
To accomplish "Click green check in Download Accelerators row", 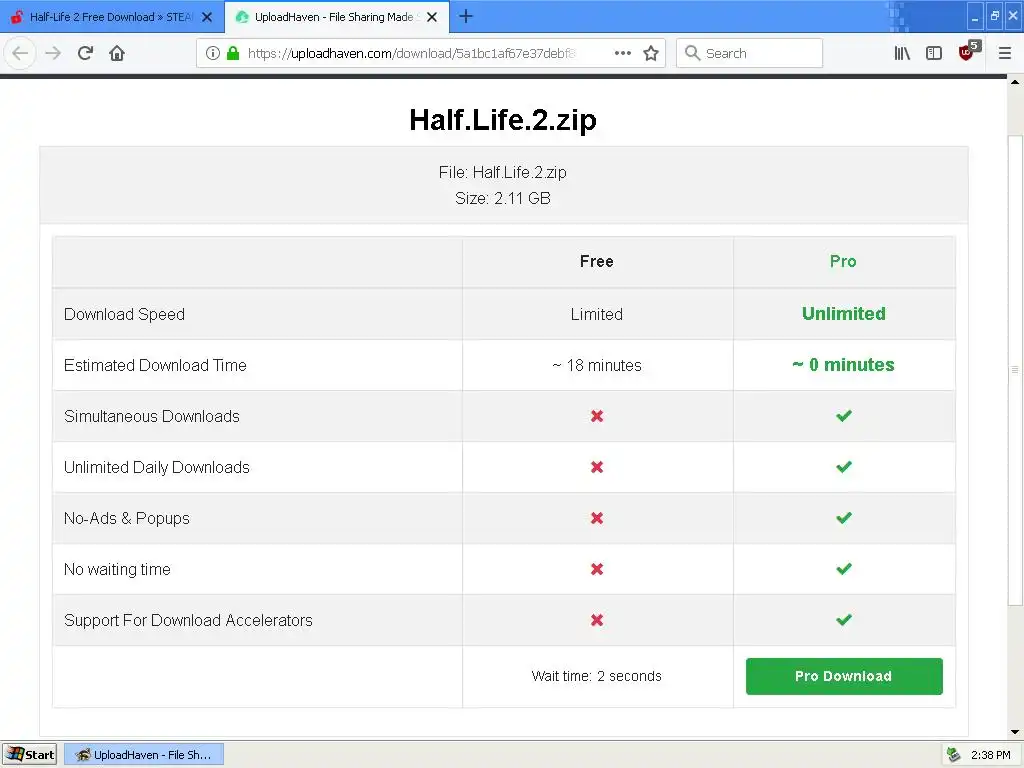I will (x=844, y=619).
